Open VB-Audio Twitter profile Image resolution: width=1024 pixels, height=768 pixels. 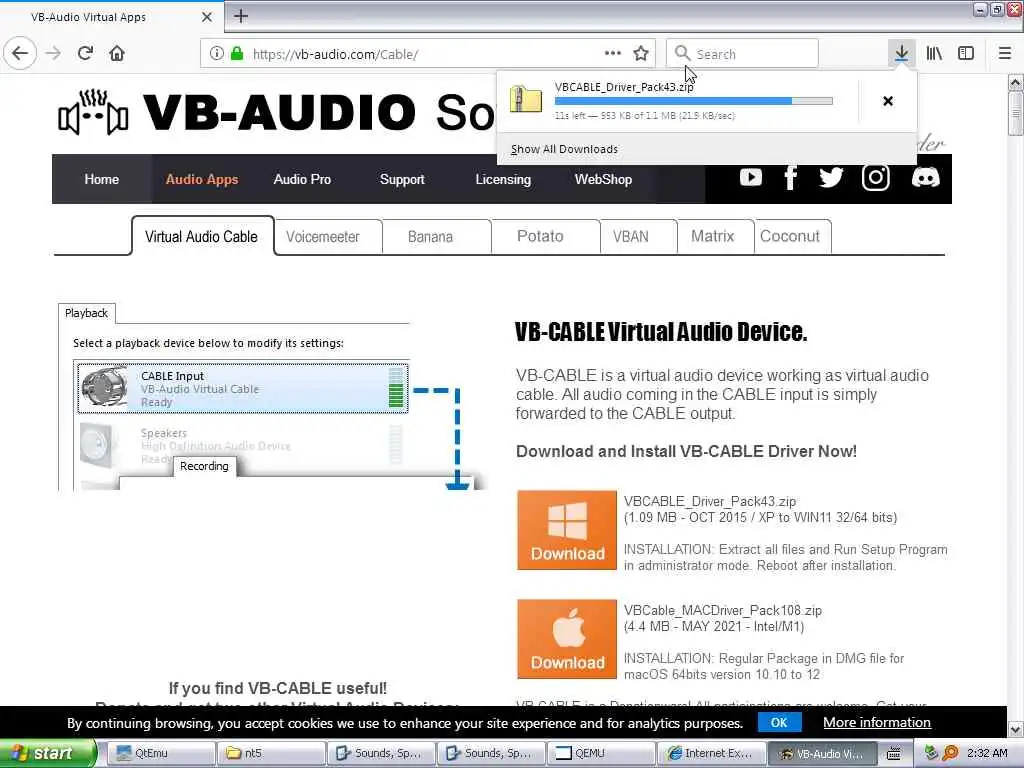831,178
